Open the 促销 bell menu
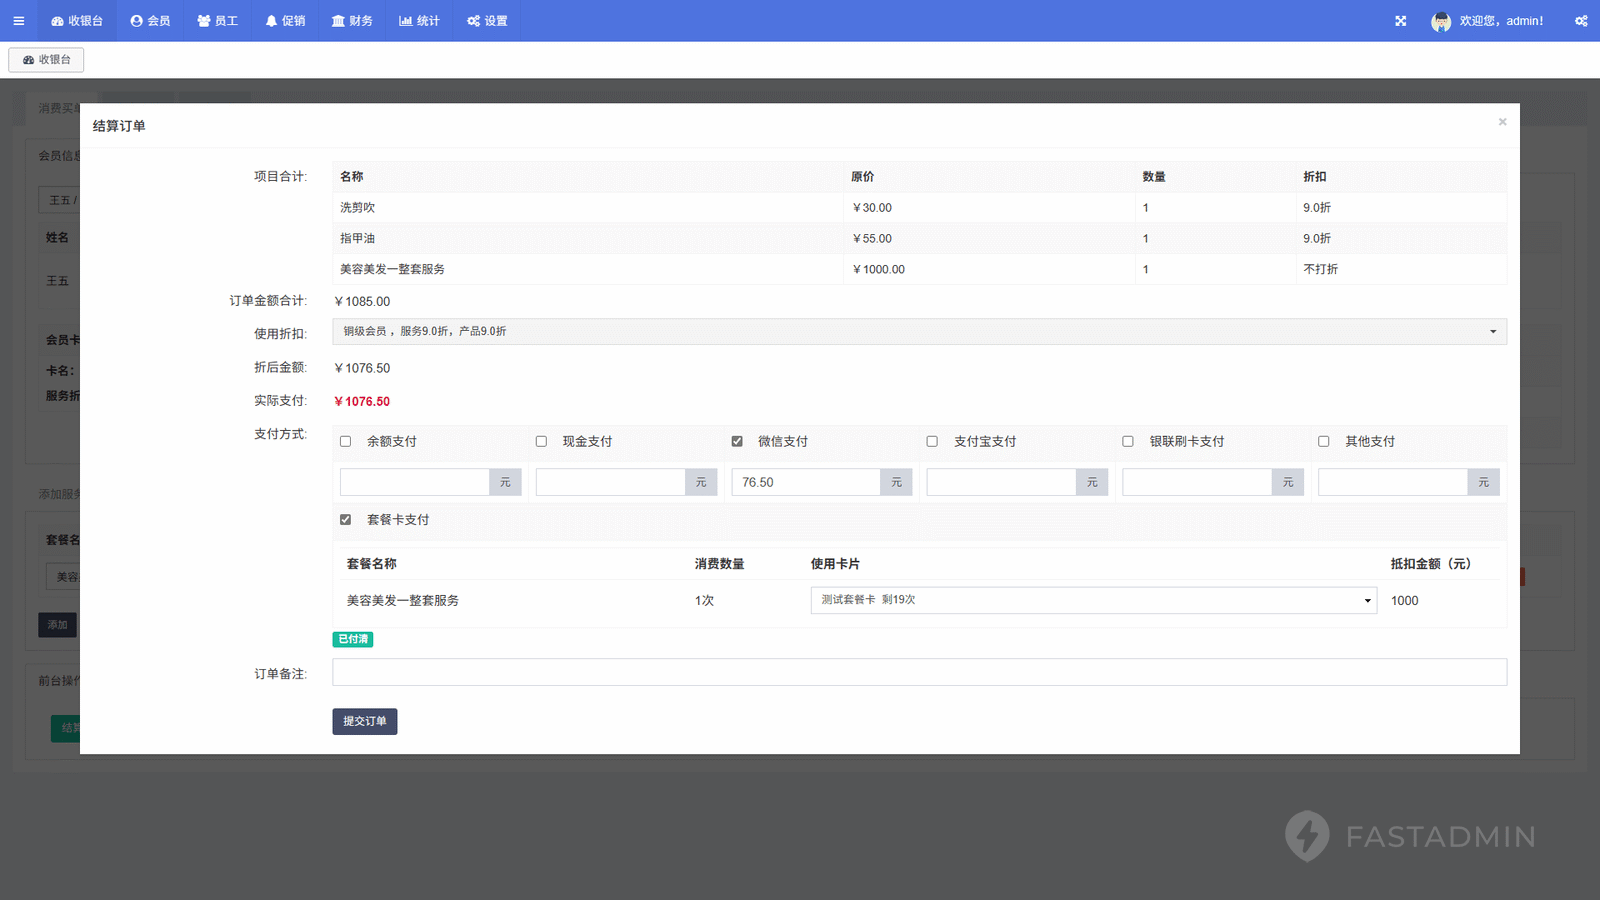The width and height of the screenshot is (1600, 900). 286,21
